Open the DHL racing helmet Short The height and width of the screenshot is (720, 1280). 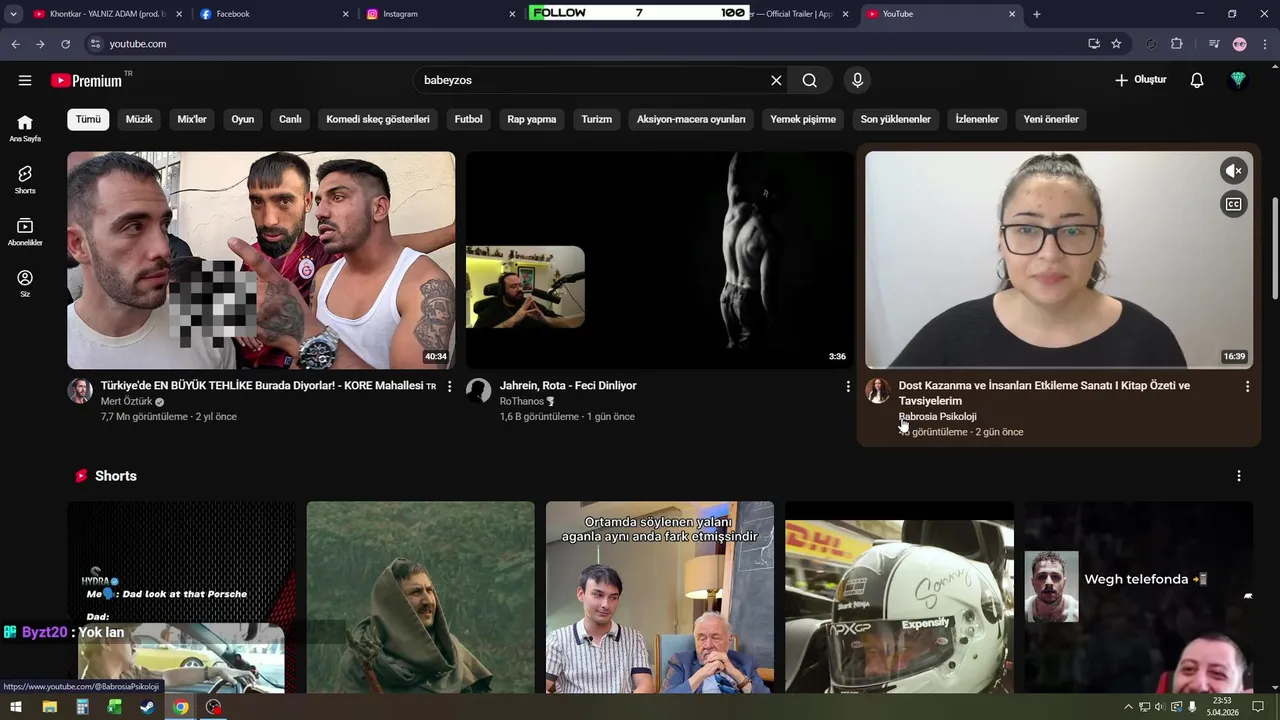click(899, 597)
